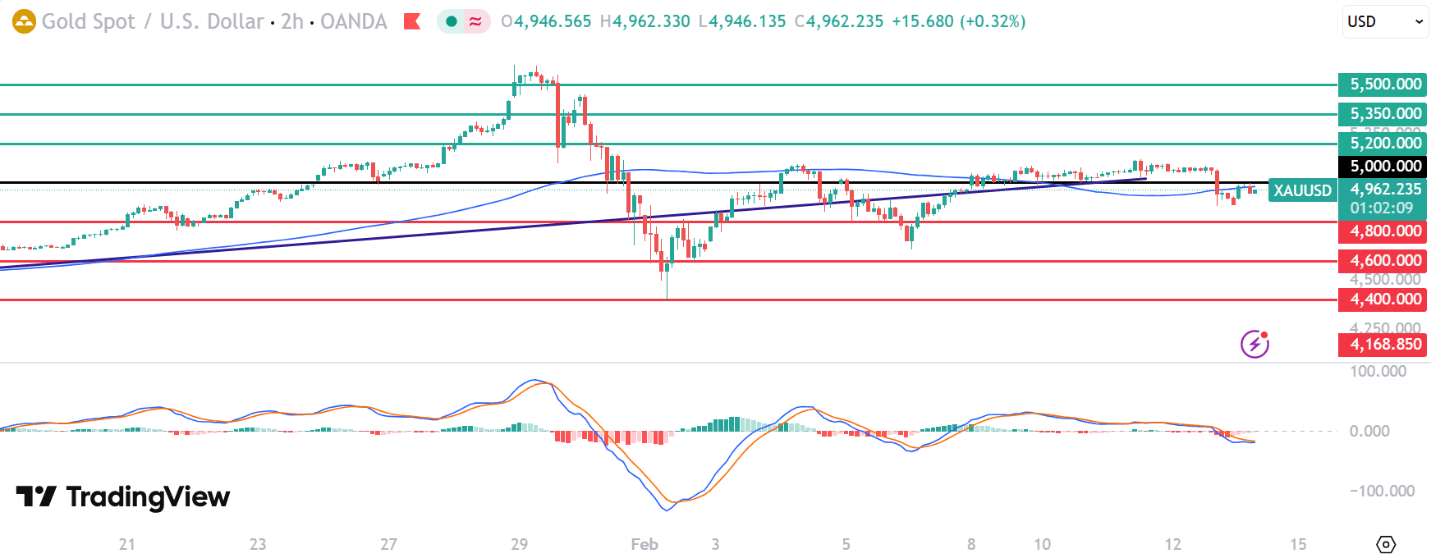This screenshot has height=558, width=1431.
Task: Toggle the green market status dot
Action: click(452, 21)
